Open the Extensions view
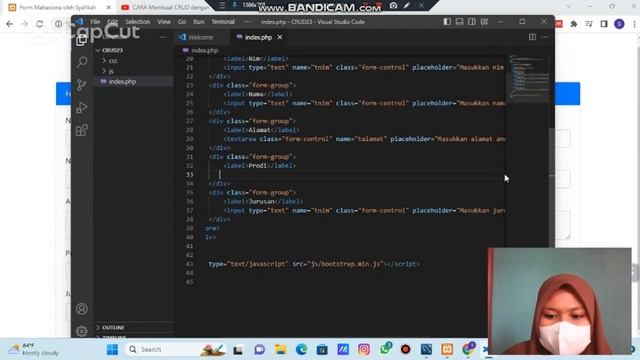Viewport: 640px width, 360px height. tap(82, 130)
